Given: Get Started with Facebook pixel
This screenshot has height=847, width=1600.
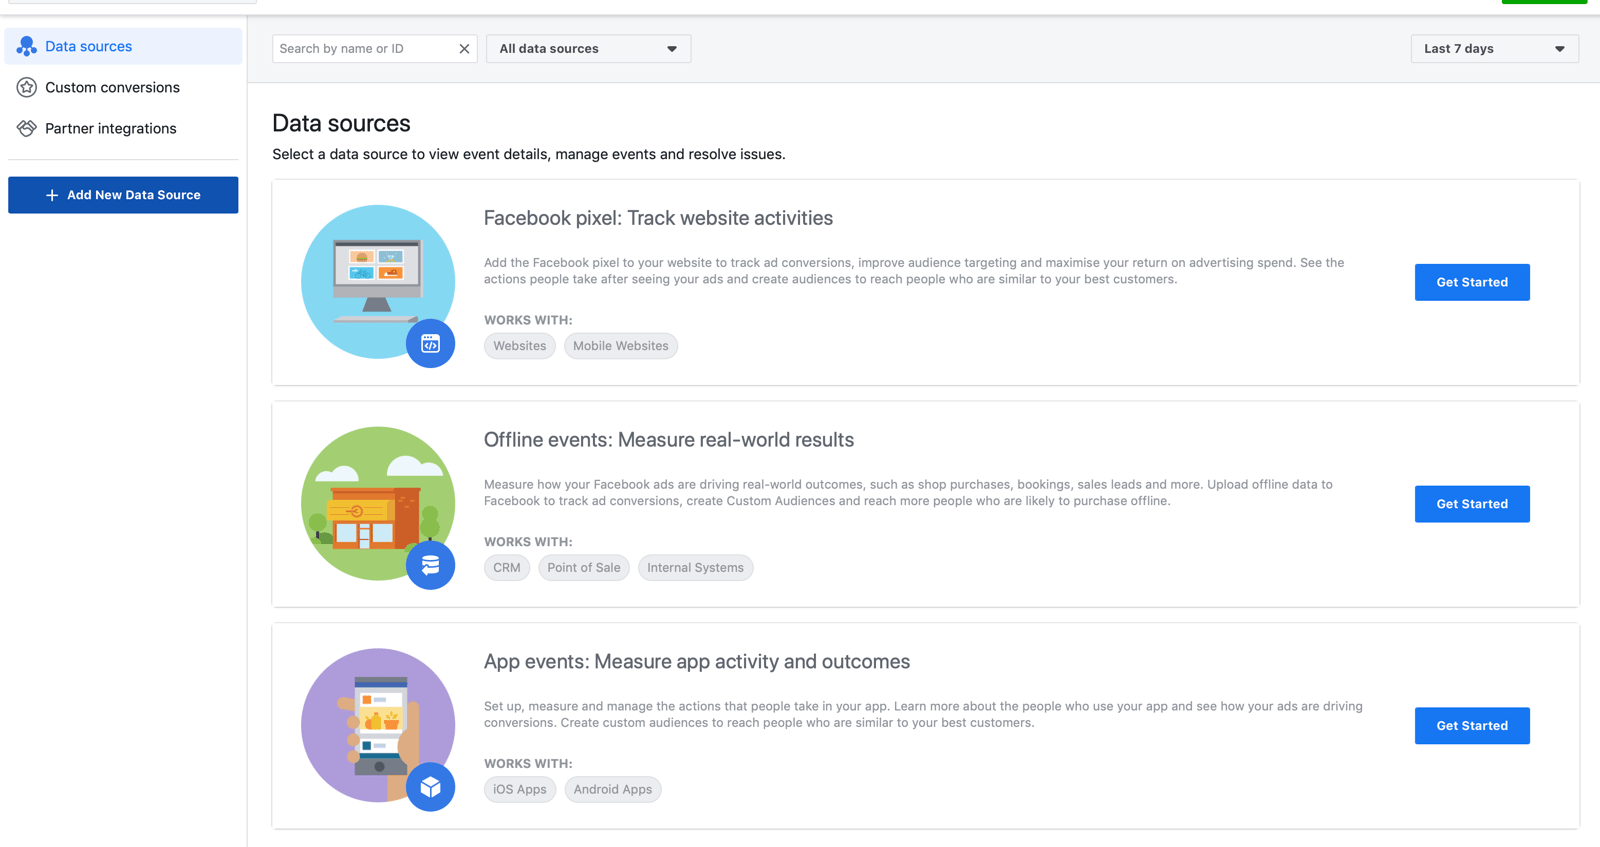Looking at the screenshot, I should (x=1472, y=282).
